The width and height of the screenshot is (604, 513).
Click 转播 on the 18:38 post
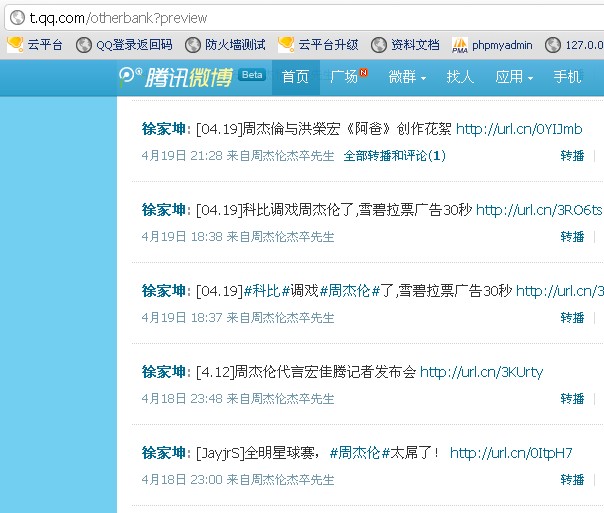572,236
